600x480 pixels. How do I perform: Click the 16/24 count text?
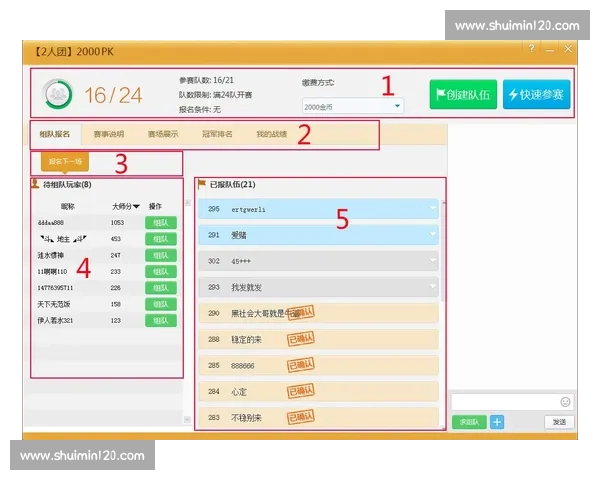[113, 95]
